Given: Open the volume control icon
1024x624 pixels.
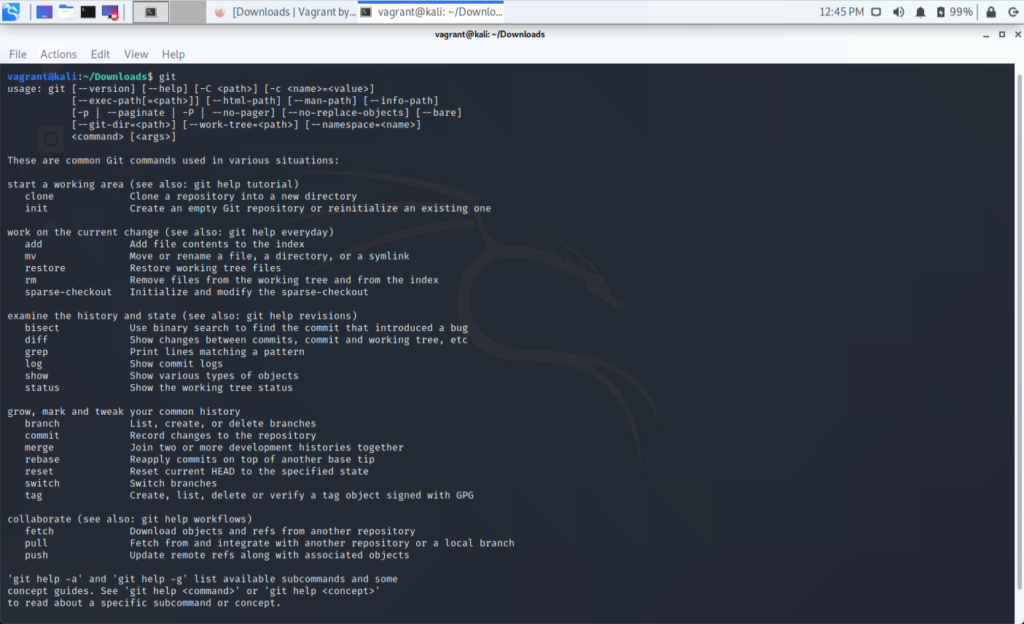Looking at the screenshot, I should tap(896, 12).
